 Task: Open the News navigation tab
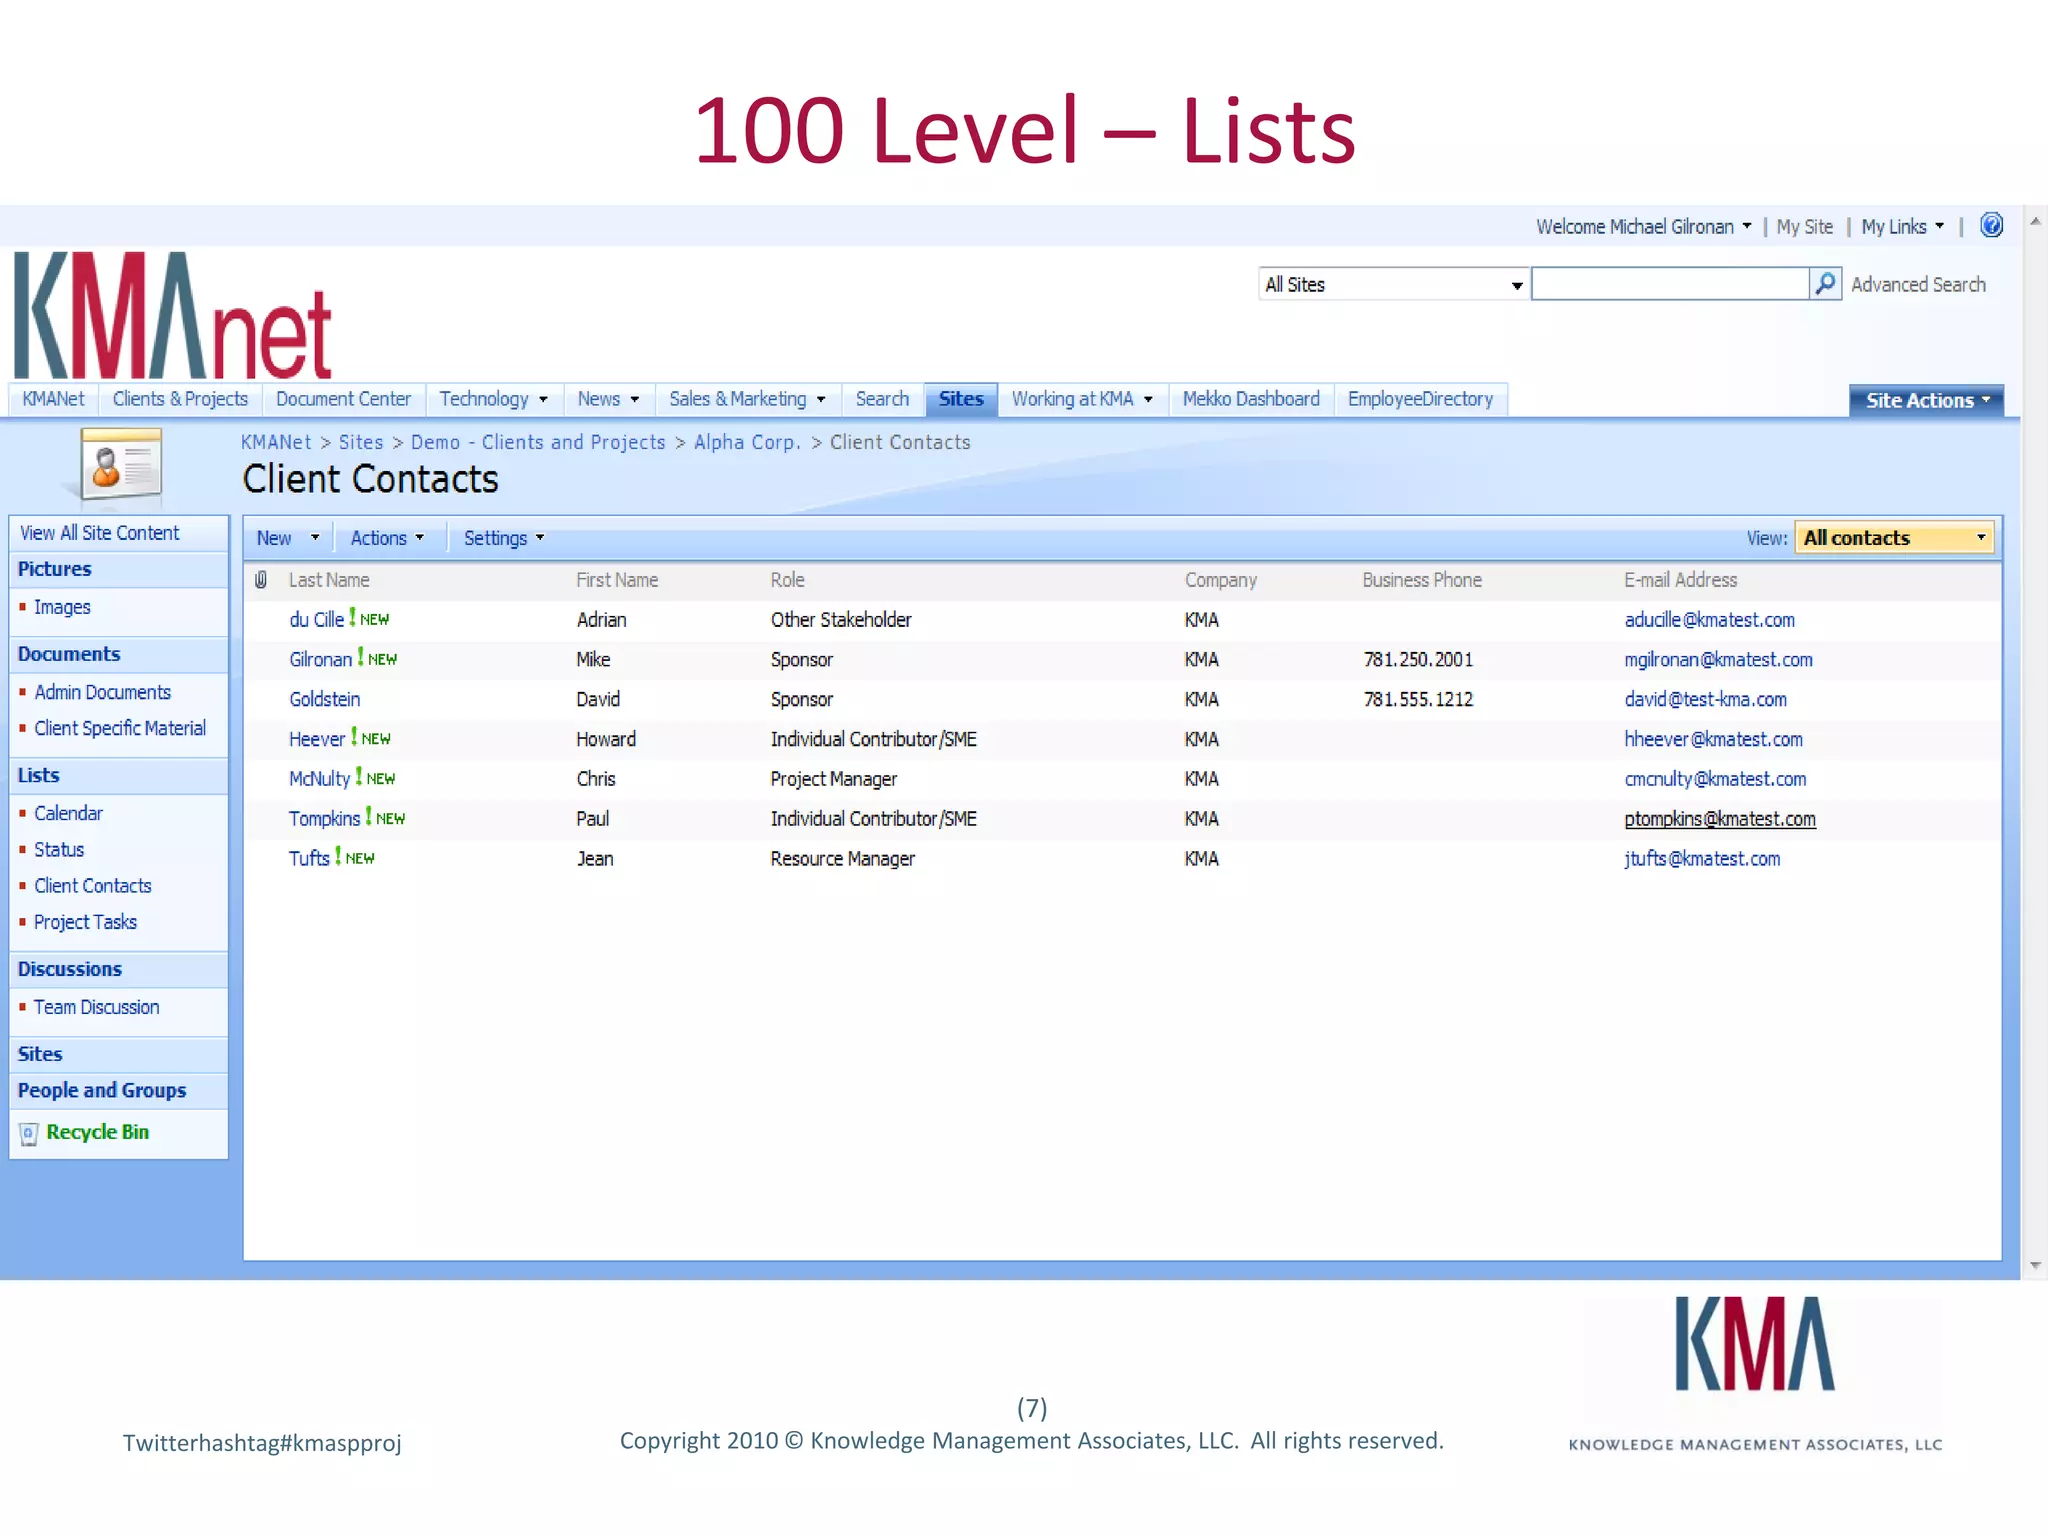point(608,399)
